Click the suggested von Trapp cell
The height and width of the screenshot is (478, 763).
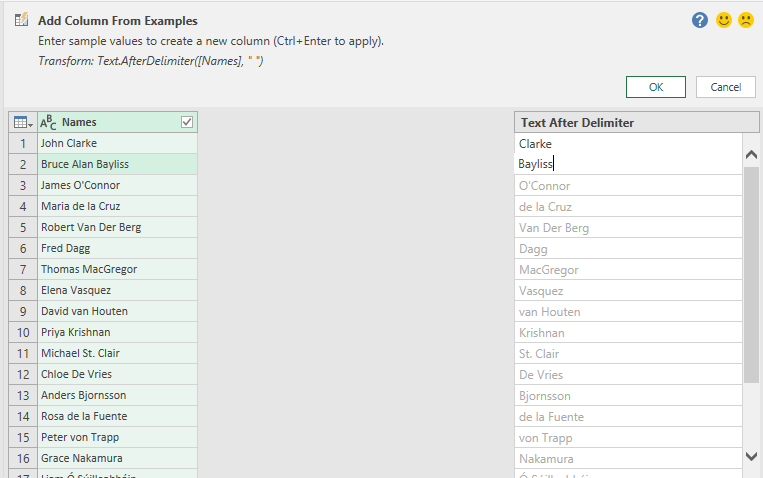(x=628, y=438)
